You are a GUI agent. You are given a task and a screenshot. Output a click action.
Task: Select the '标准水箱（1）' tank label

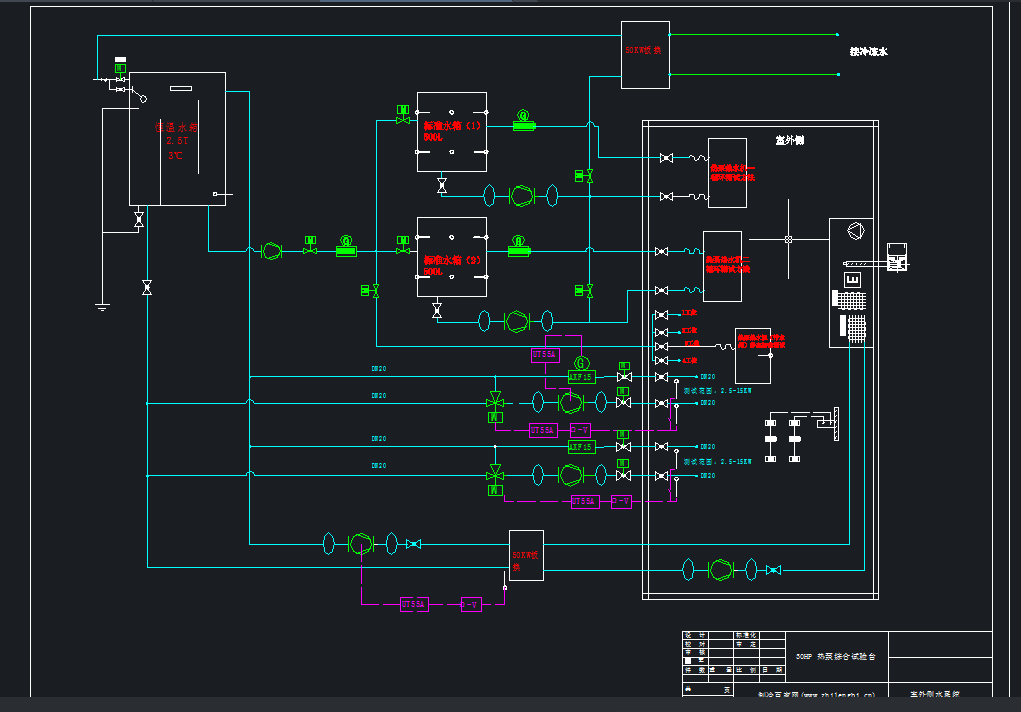pyautogui.click(x=452, y=126)
